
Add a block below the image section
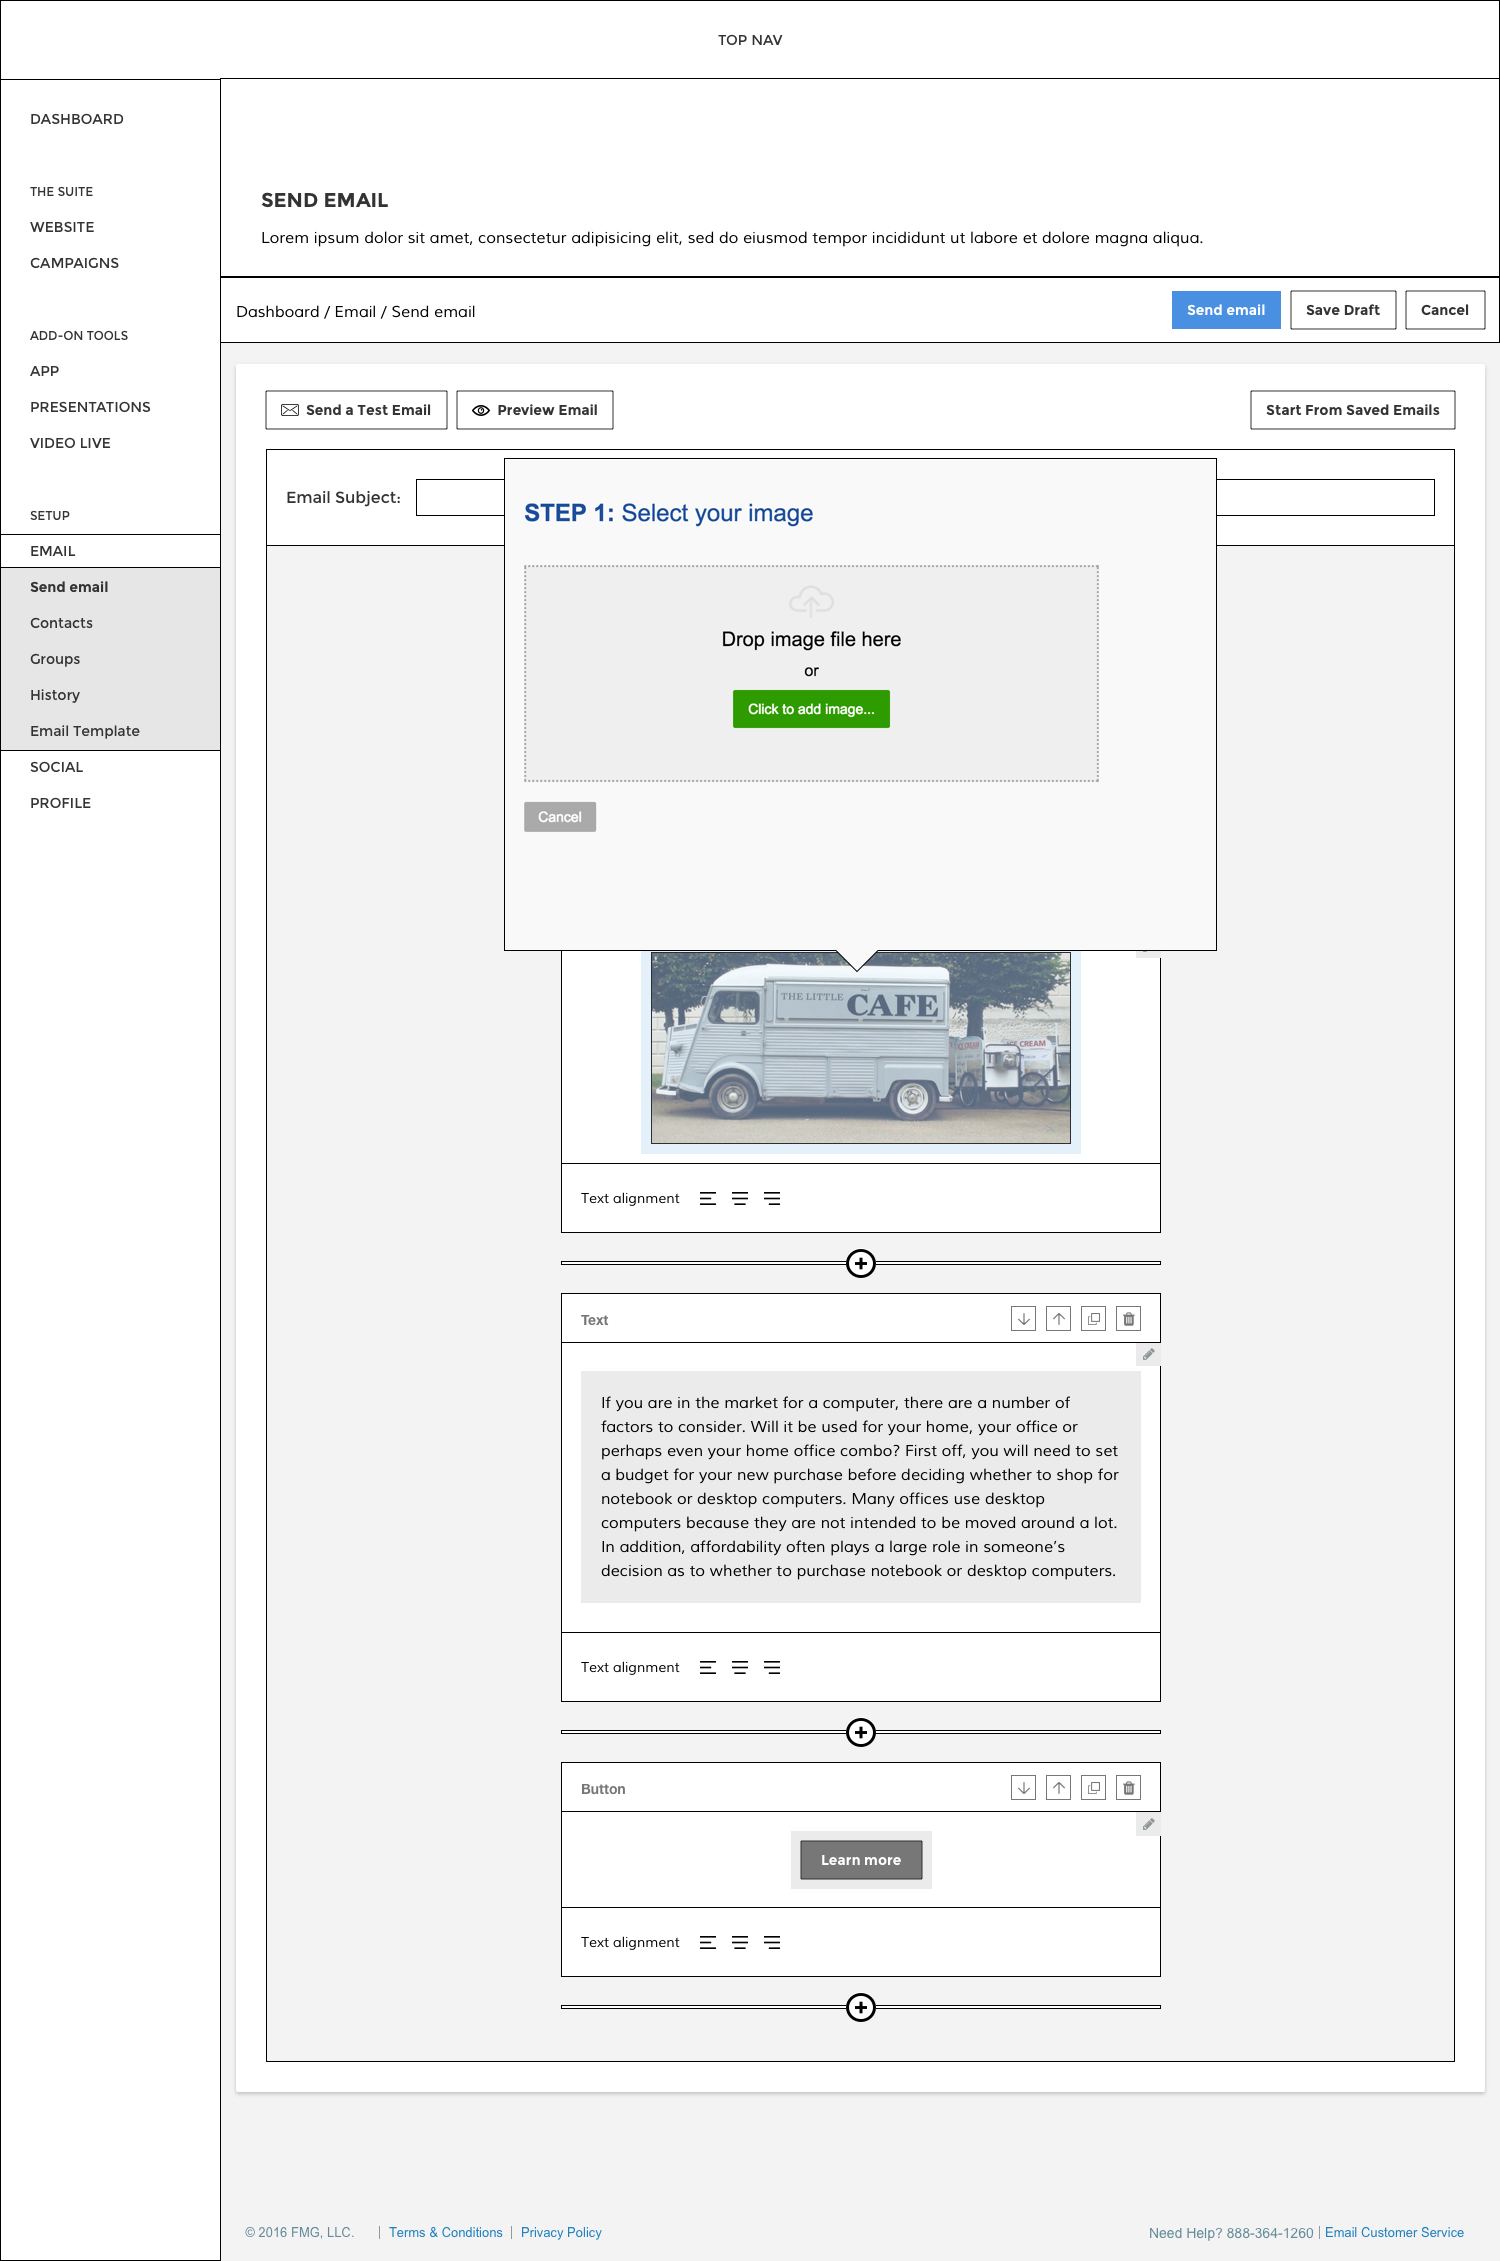860,1263
